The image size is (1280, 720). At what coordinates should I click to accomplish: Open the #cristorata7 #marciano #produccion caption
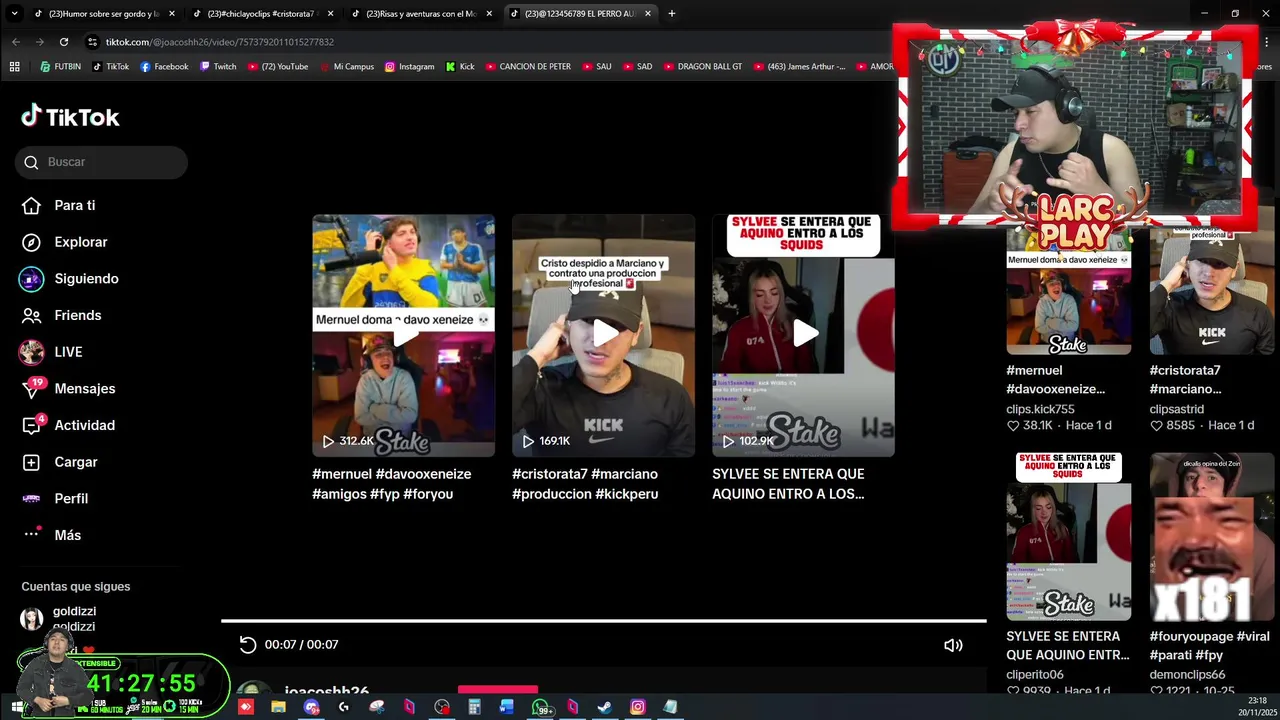pyautogui.click(x=585, y=484)
